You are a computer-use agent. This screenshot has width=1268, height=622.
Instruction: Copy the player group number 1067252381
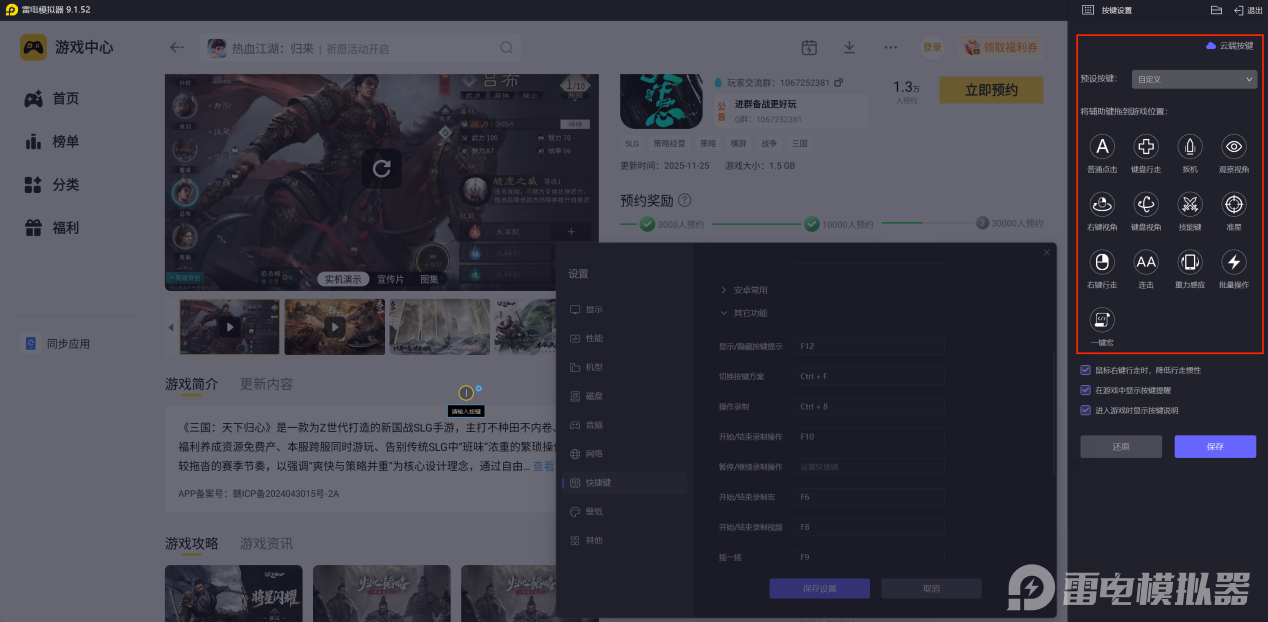[x=838, y=82]
